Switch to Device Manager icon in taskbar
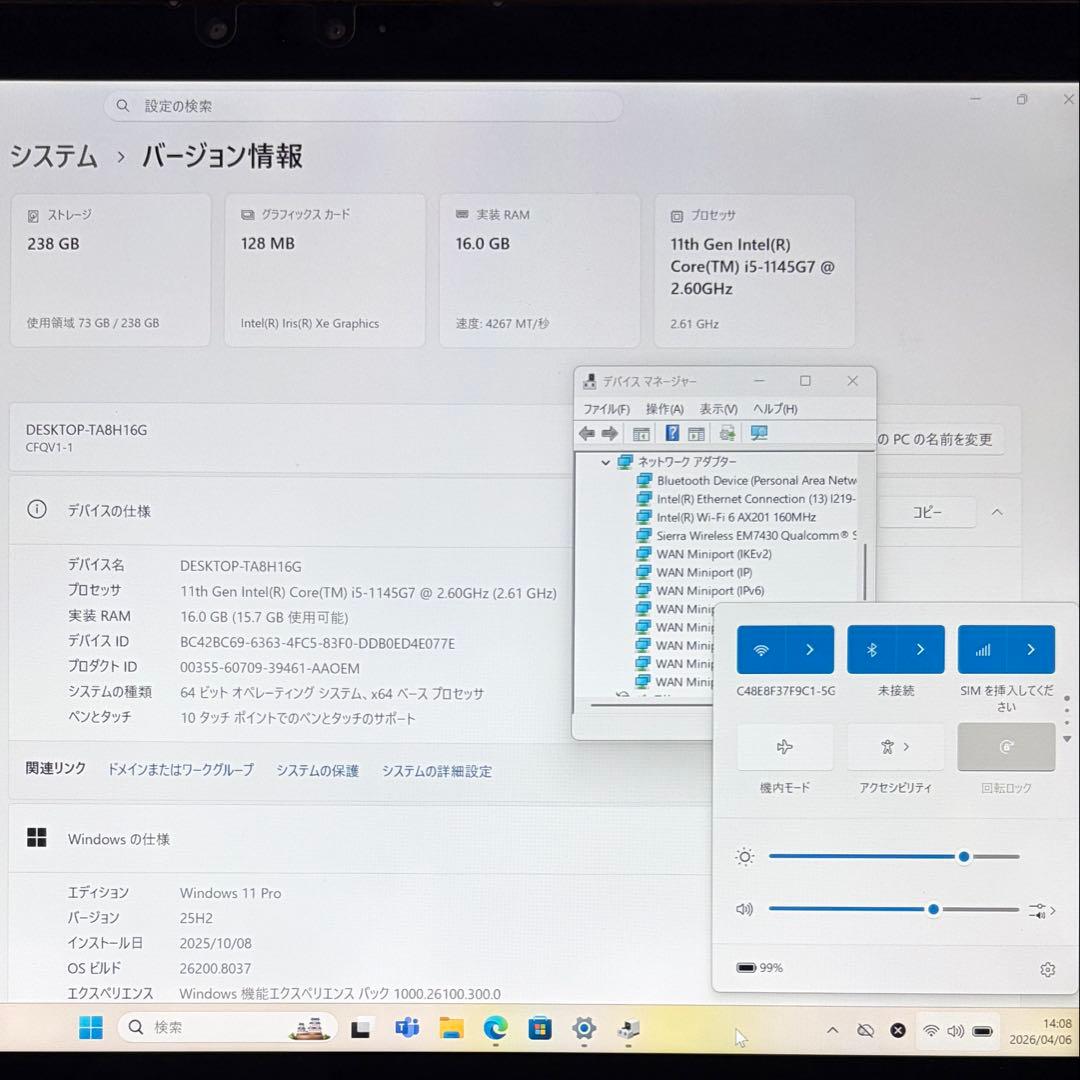 pos(628,1029)
